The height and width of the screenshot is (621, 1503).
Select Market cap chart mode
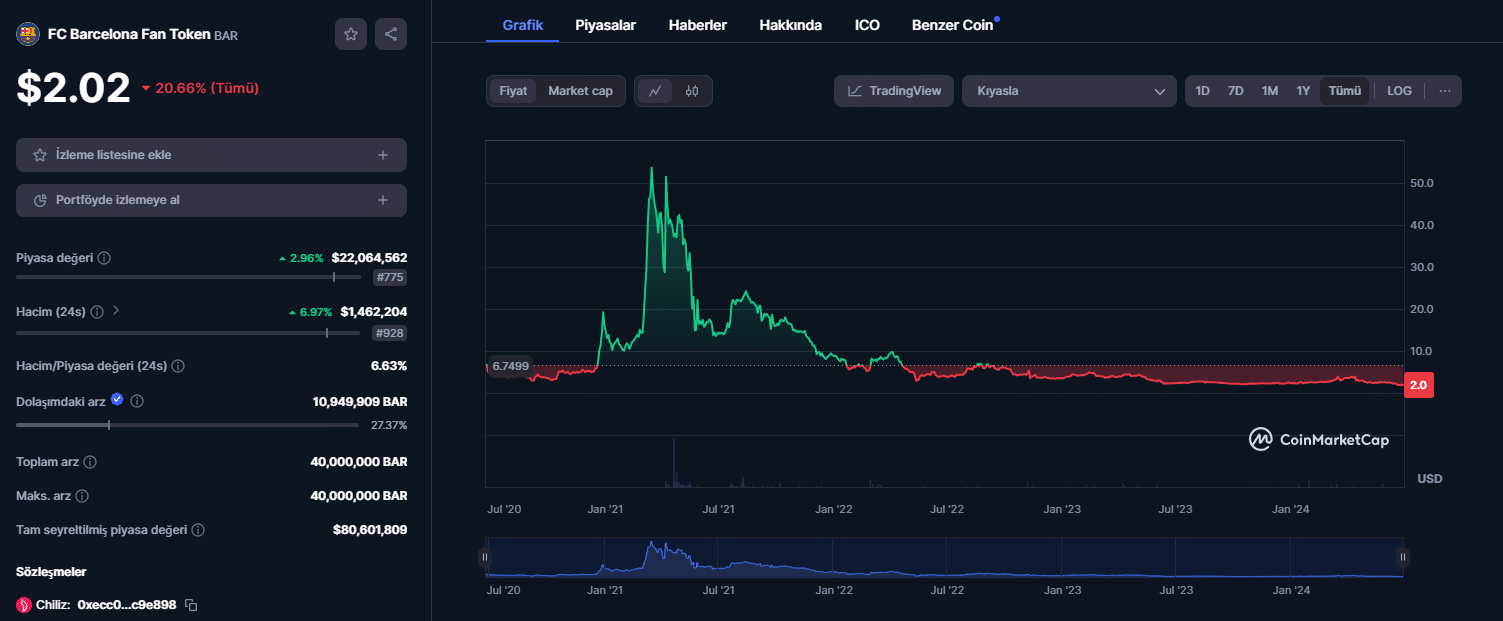click(x=580, y=91)
